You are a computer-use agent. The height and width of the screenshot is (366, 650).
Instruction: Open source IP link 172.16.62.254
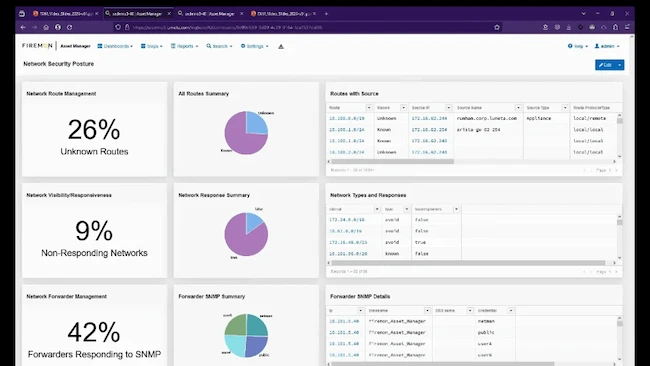click(429, 130)
